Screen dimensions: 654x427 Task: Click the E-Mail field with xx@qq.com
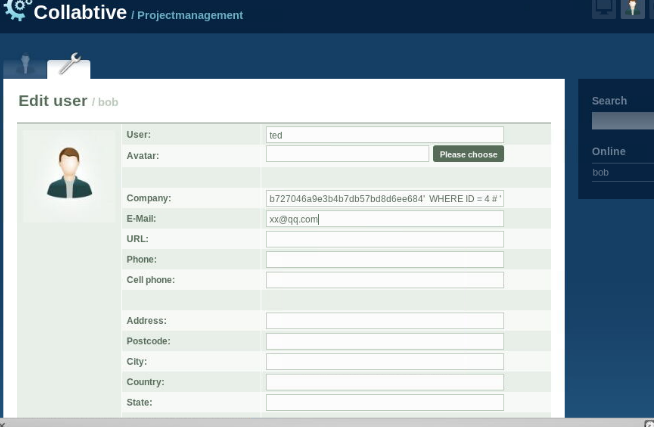pos(385,219)
